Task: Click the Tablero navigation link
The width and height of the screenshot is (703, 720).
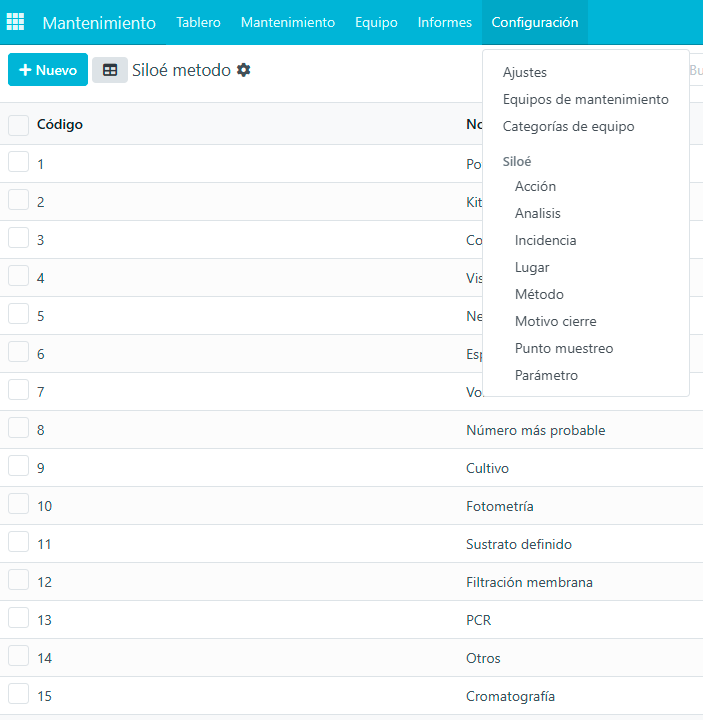Action: point(198,22)
